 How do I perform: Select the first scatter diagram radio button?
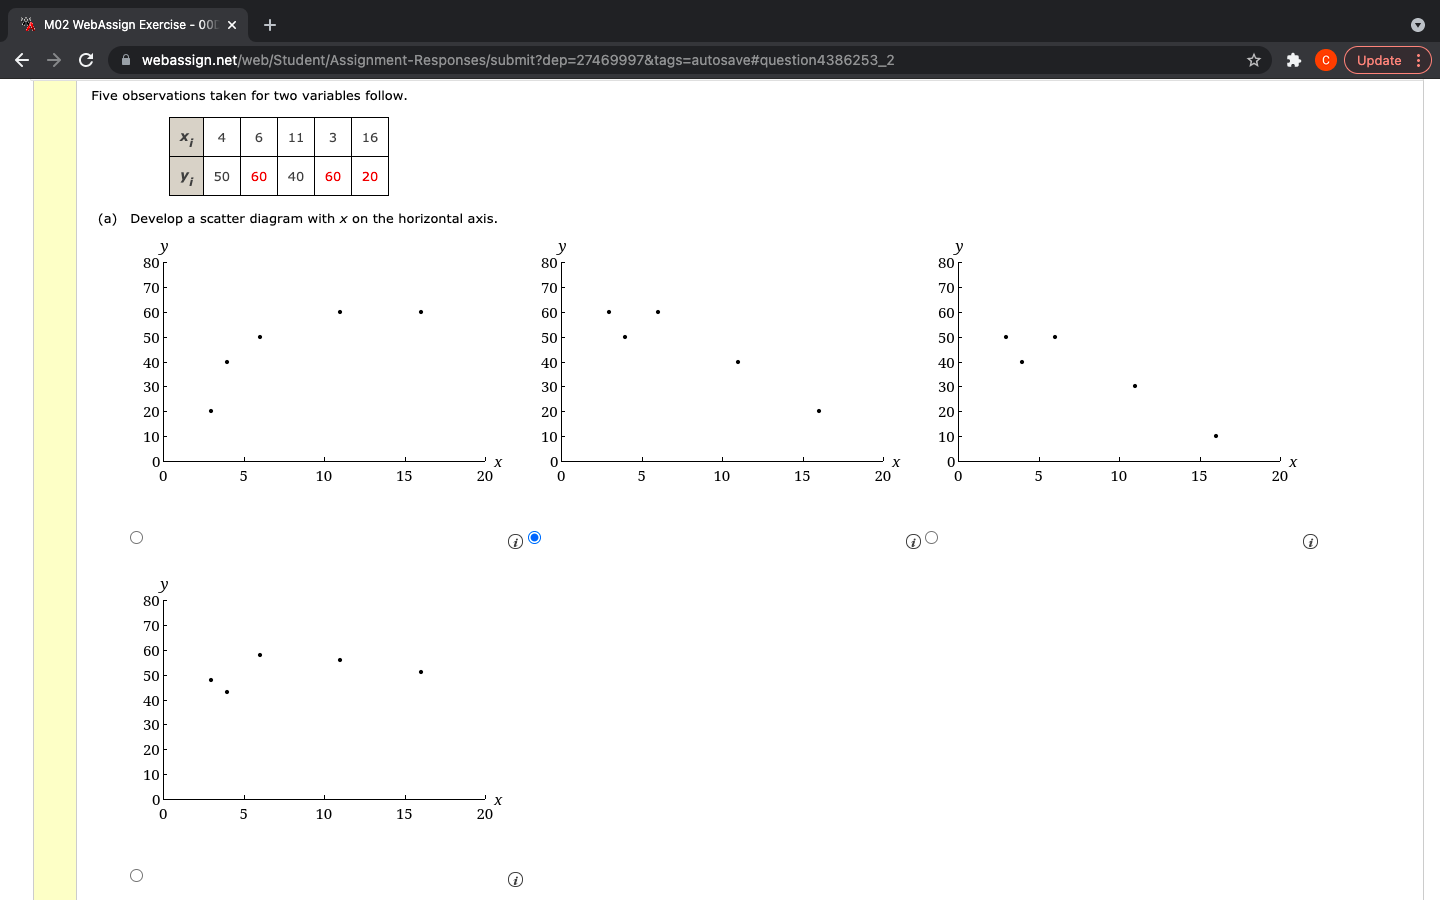136,537
